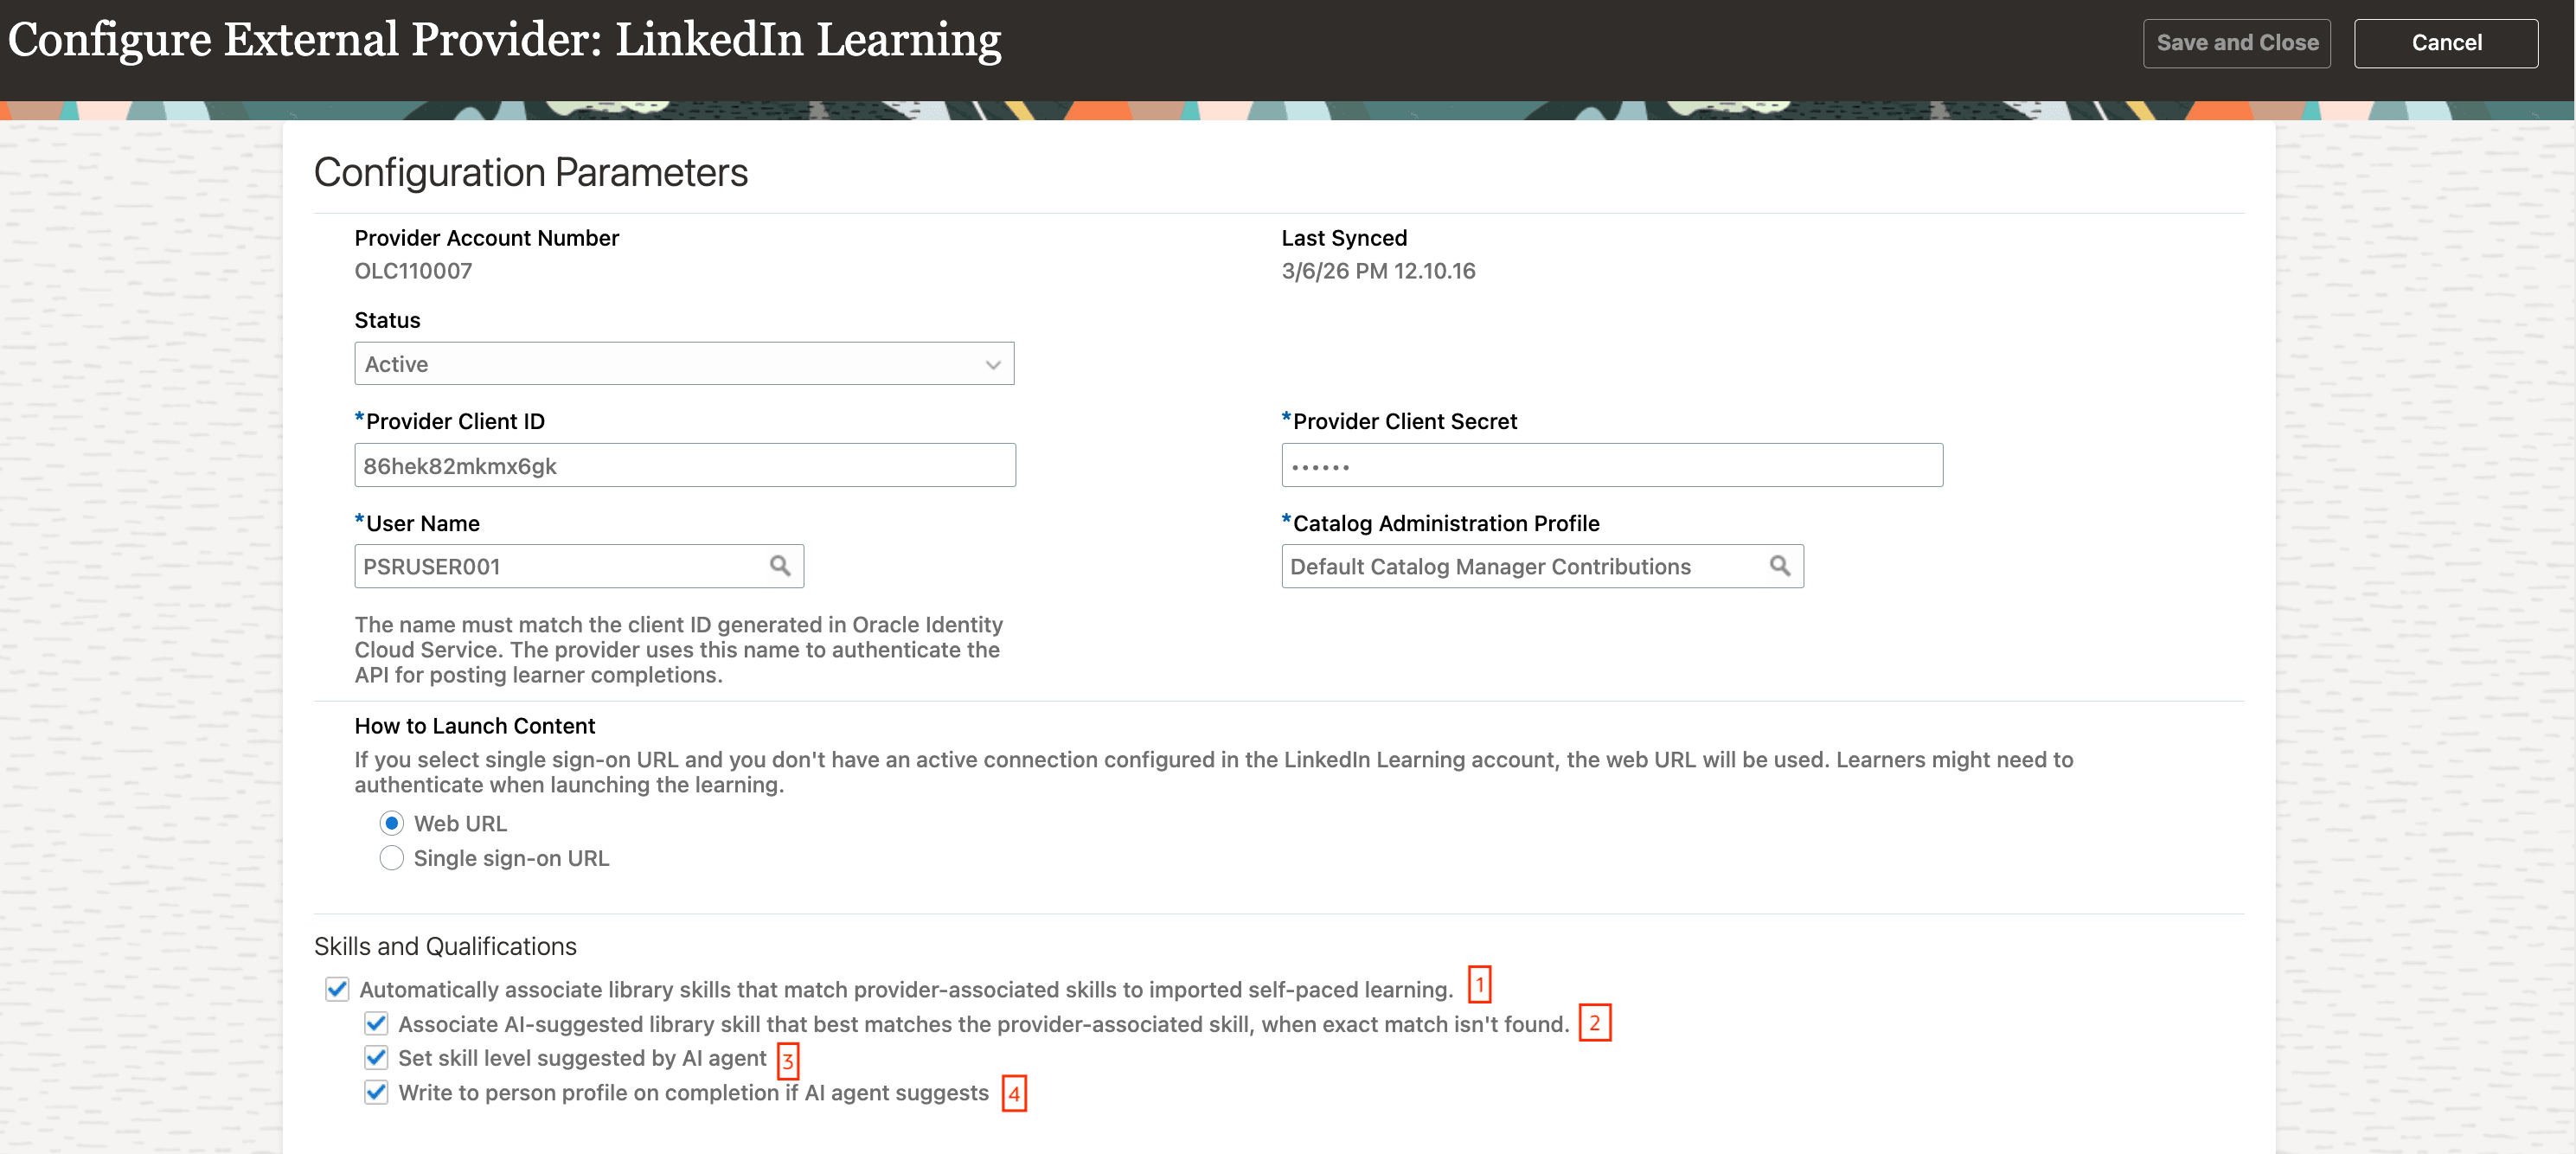Click the Provider Client ID input field
Image resolution: width=2576 pixels, height=1154 pixels.
685,465
